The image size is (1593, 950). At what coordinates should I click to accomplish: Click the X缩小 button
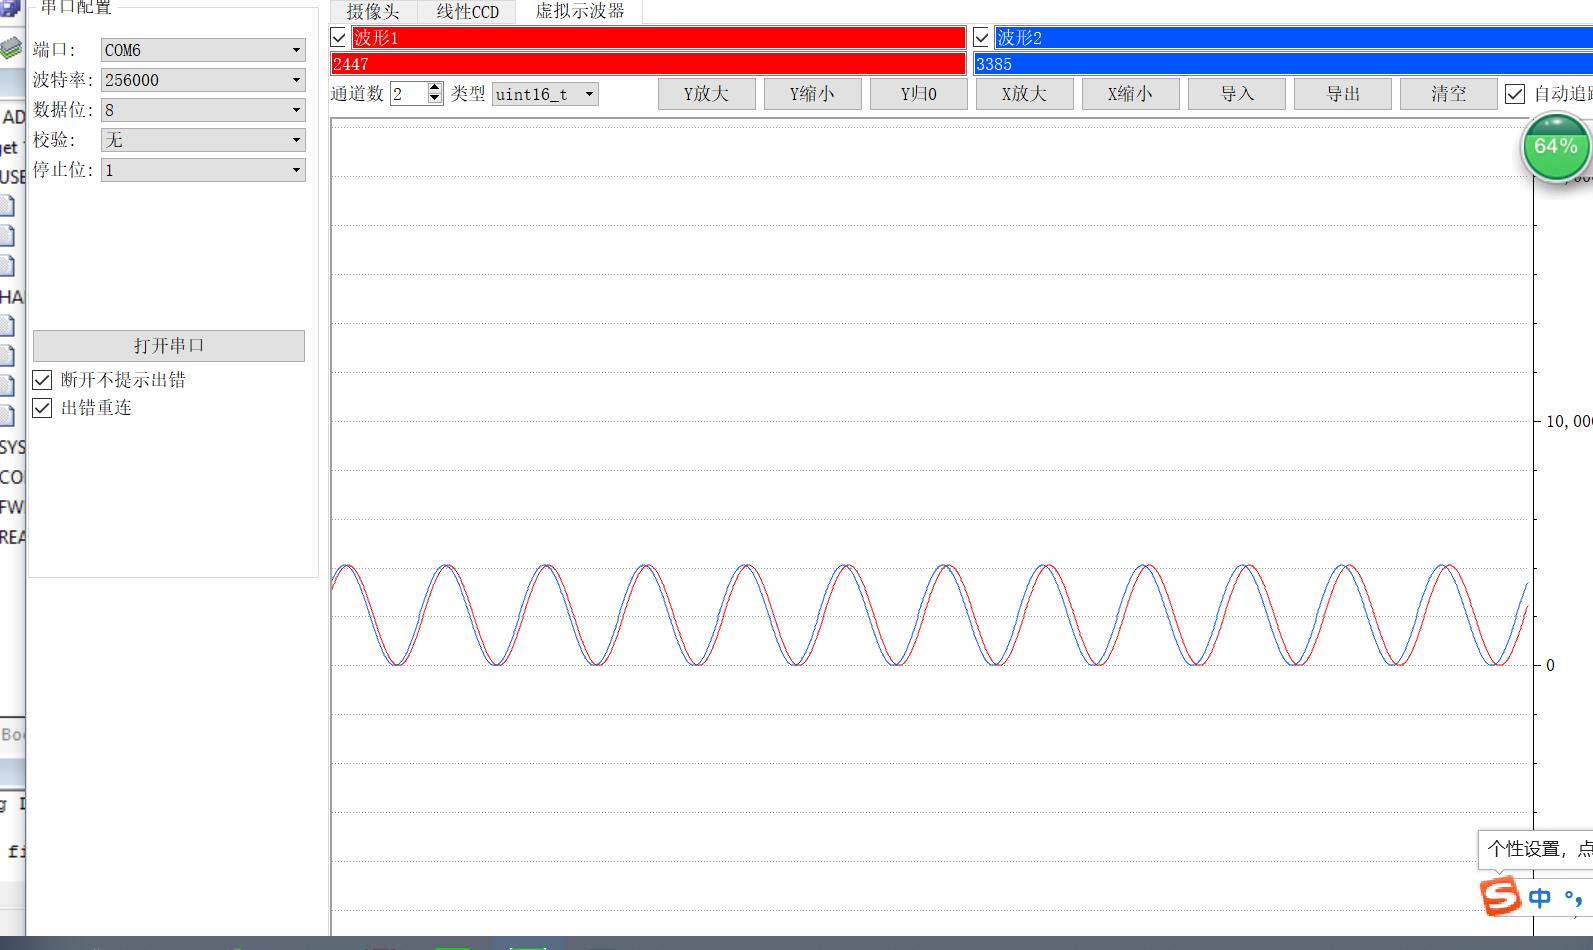point(1130,94)
